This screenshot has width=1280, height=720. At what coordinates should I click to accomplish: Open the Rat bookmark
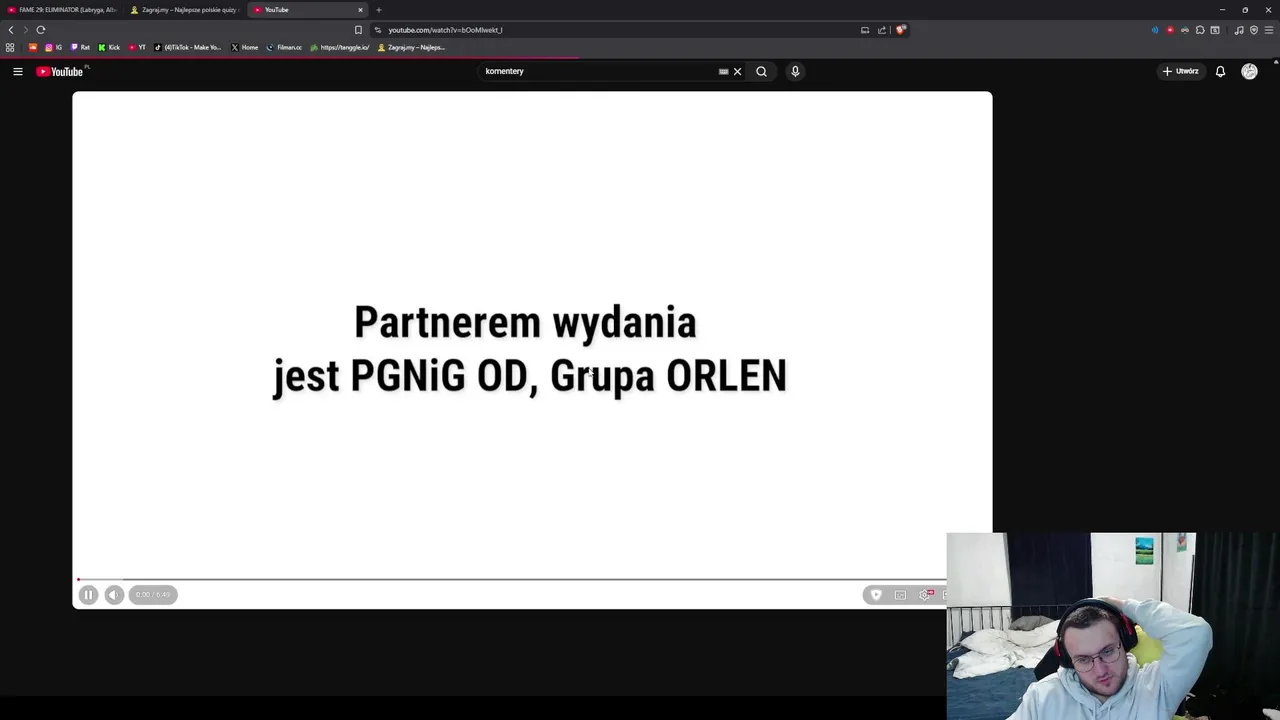pos(80,47)
